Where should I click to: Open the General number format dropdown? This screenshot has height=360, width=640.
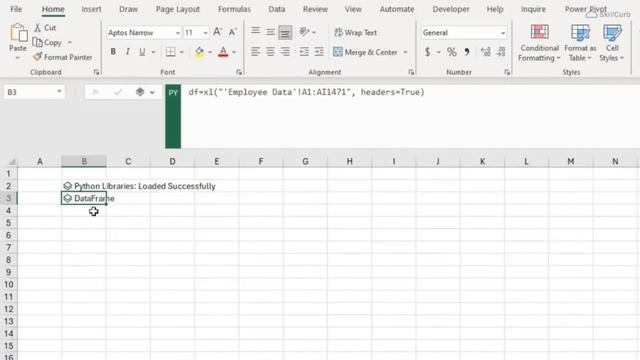(x=503, y=33)
